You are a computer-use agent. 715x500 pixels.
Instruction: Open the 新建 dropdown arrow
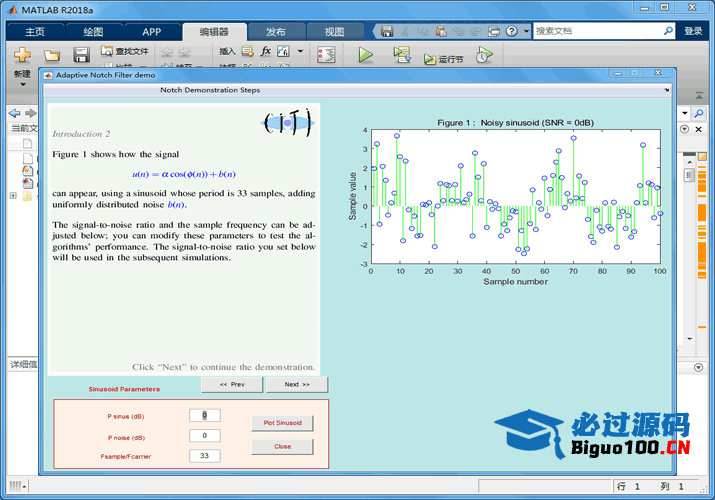click(22, 84)
